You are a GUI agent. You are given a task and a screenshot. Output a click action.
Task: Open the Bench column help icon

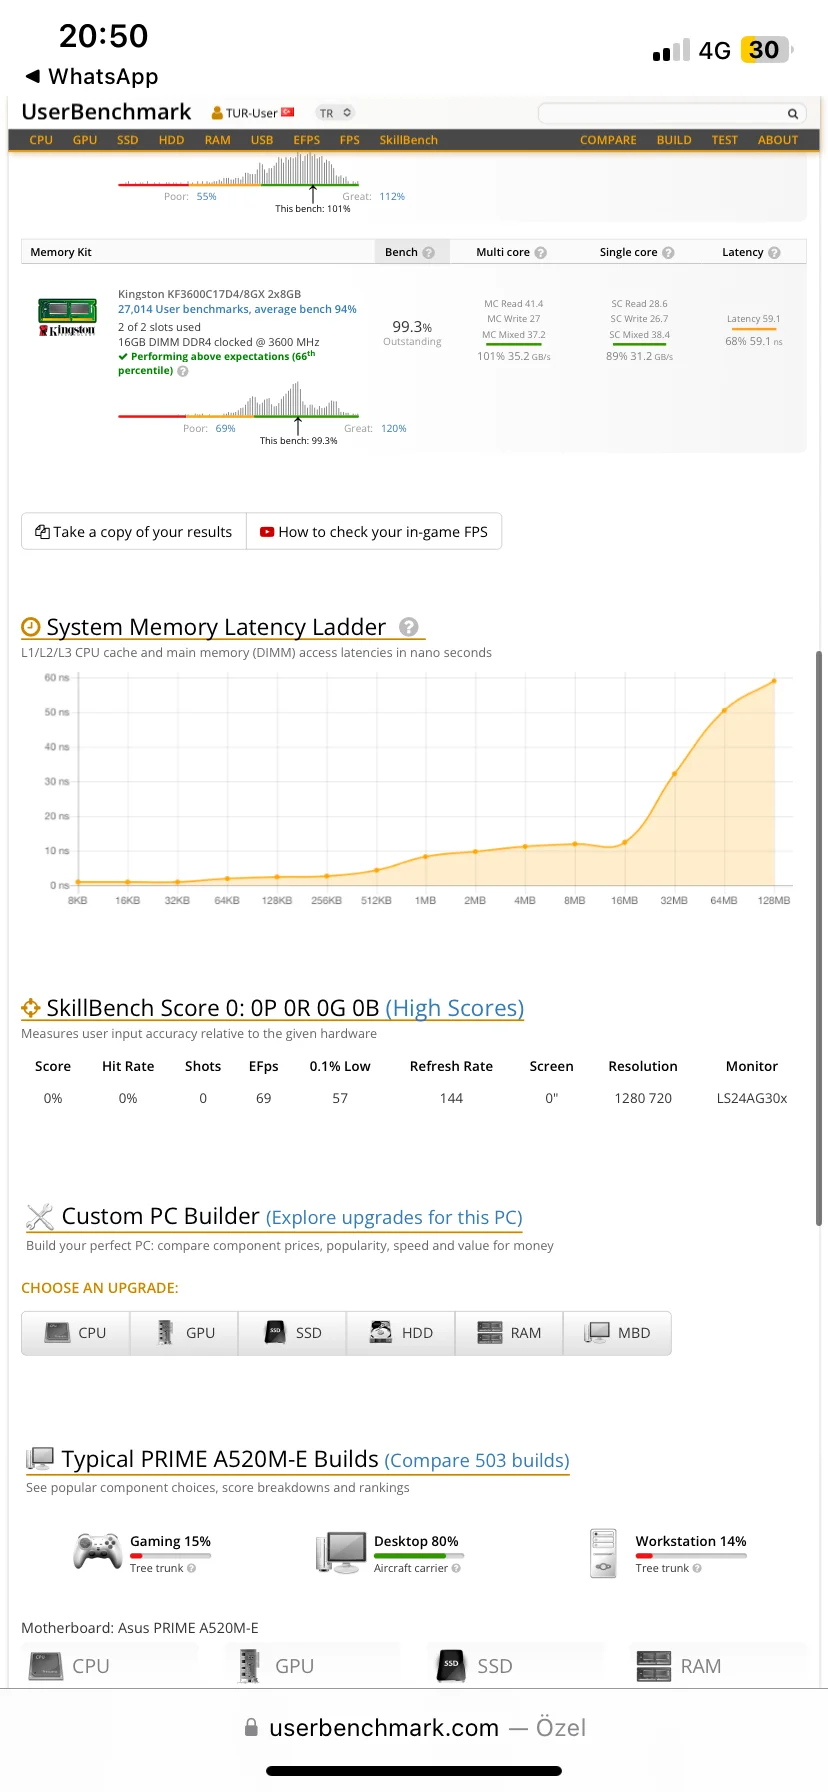429,253
